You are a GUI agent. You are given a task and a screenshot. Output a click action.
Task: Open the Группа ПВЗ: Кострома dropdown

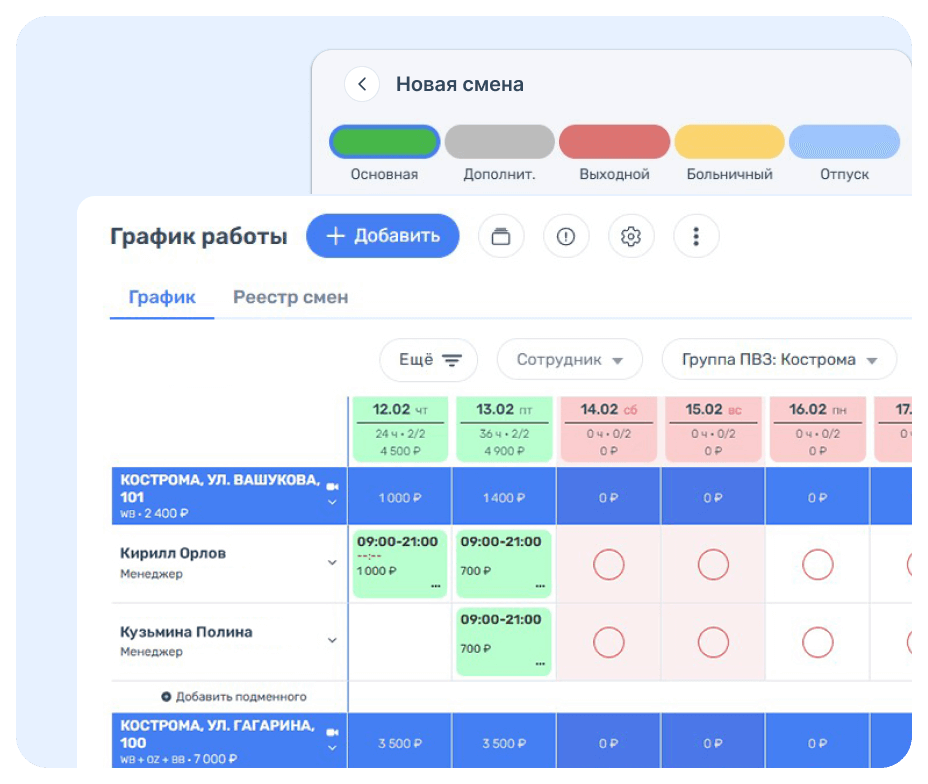[779, 360]
